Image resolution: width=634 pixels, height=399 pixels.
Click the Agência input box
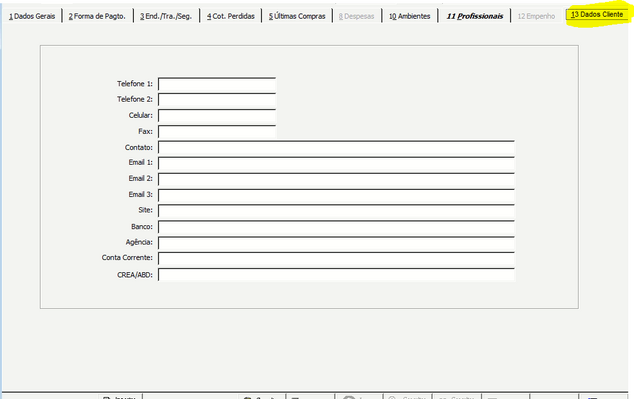click(x=336, y=243)
